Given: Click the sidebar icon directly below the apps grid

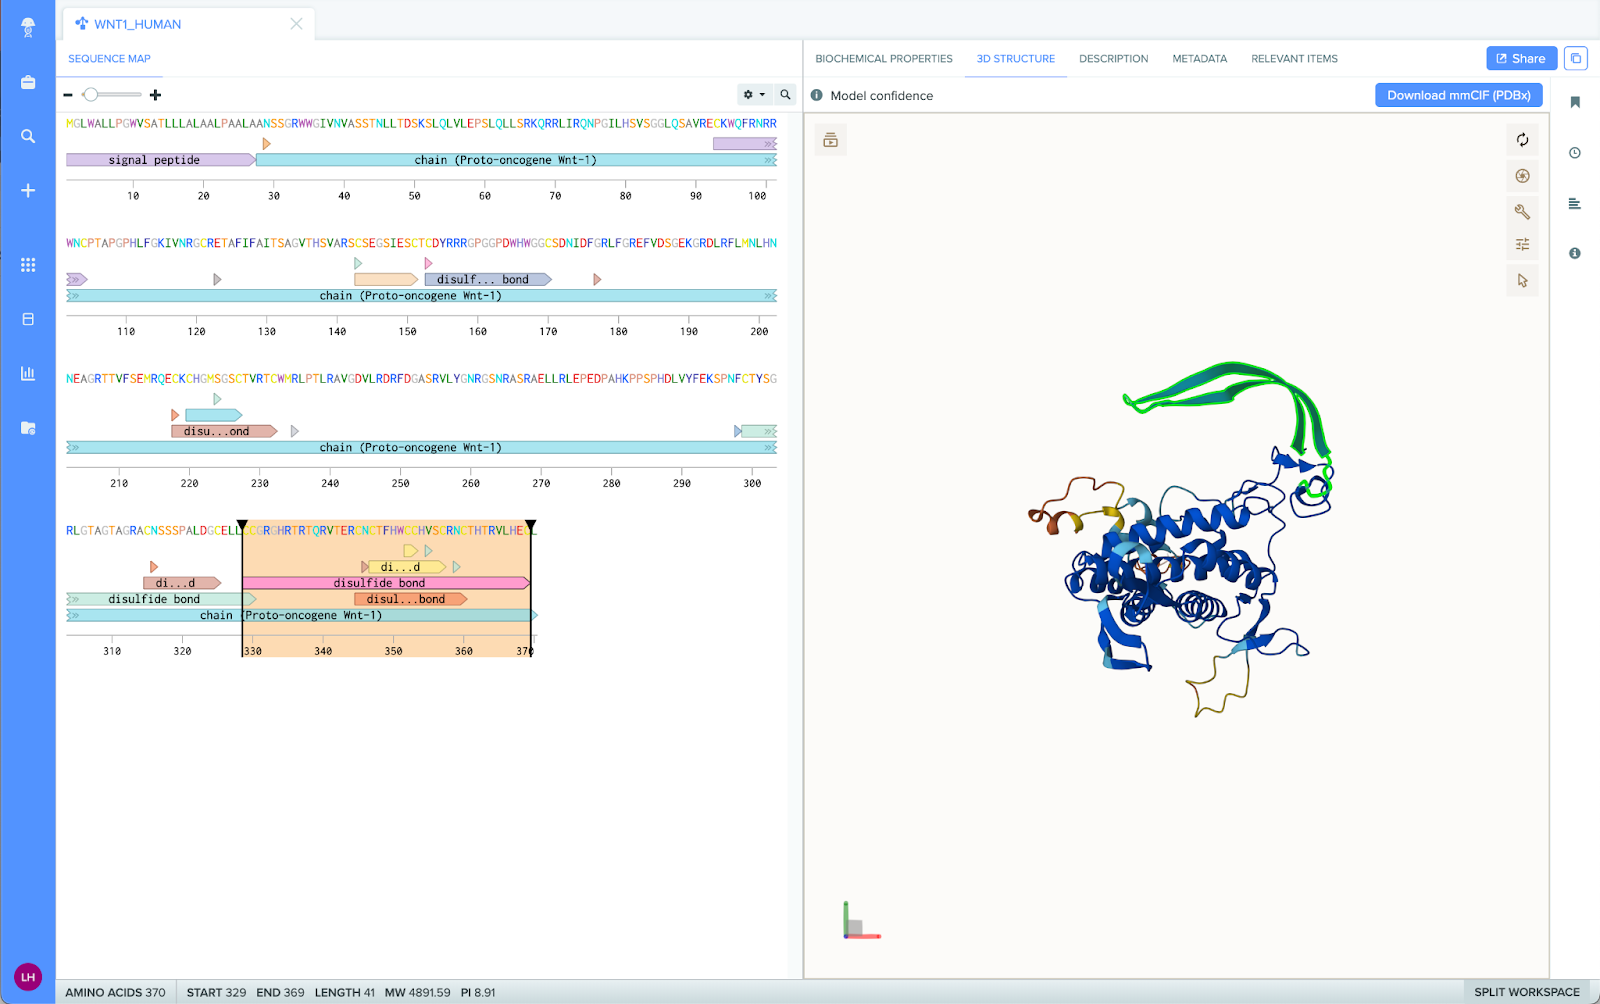Looking at the screenshot, I should (x=28, y=319).
